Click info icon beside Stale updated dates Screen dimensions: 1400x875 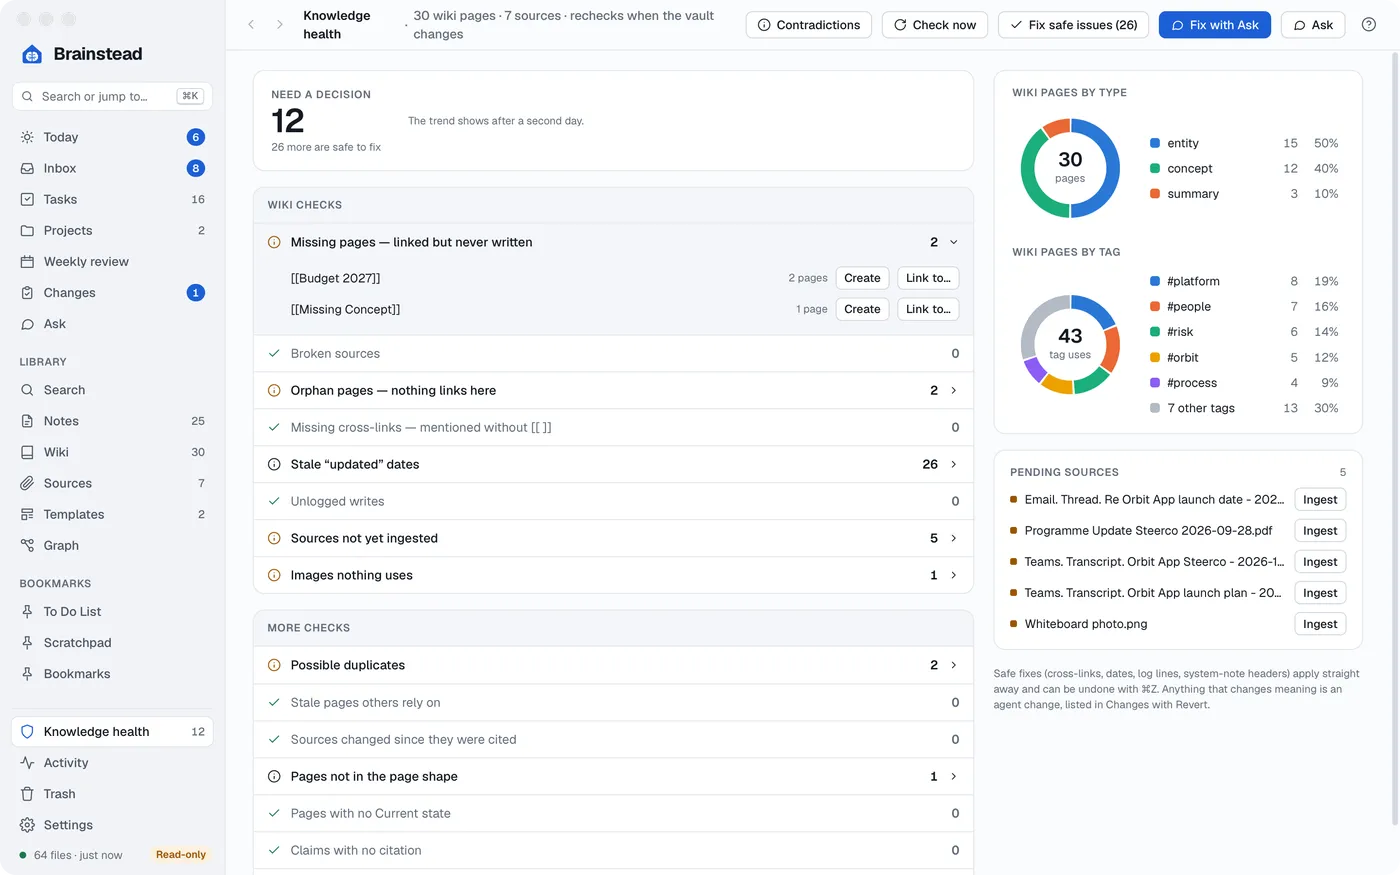click(274, 464)
